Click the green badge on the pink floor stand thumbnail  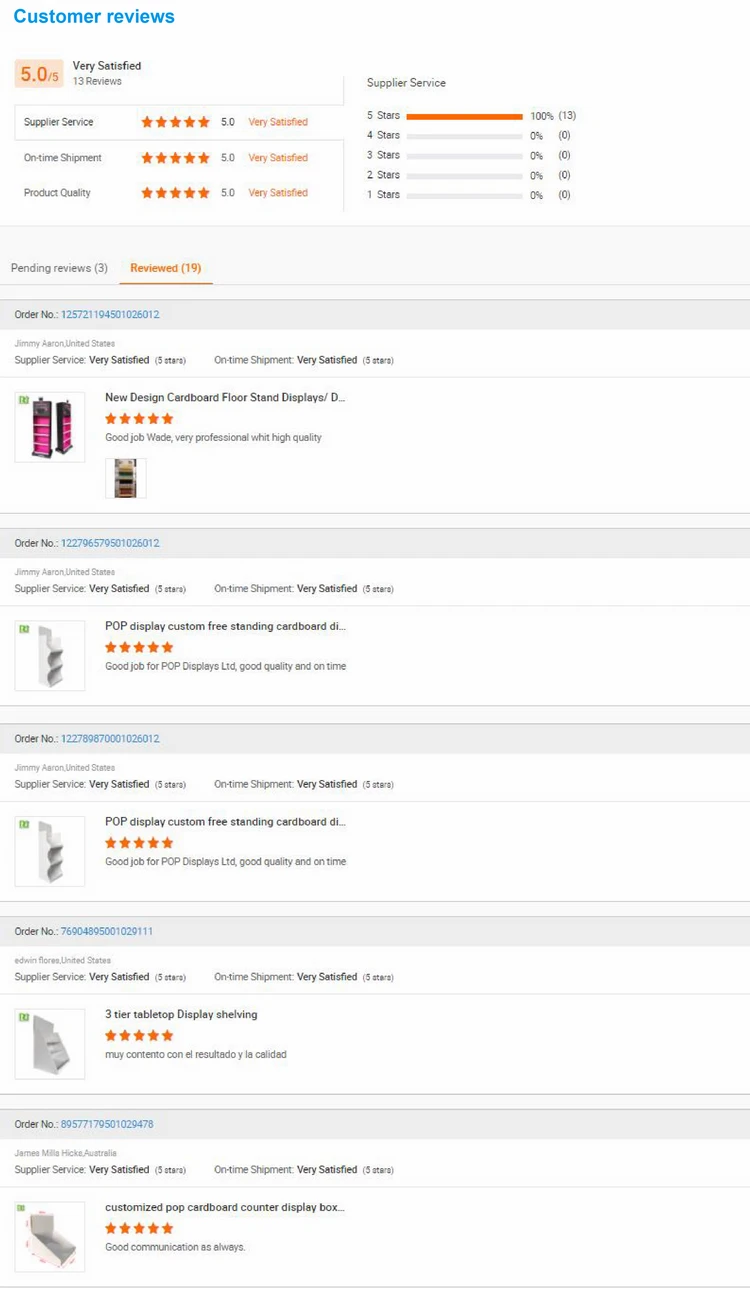click(x=24, y=400)
